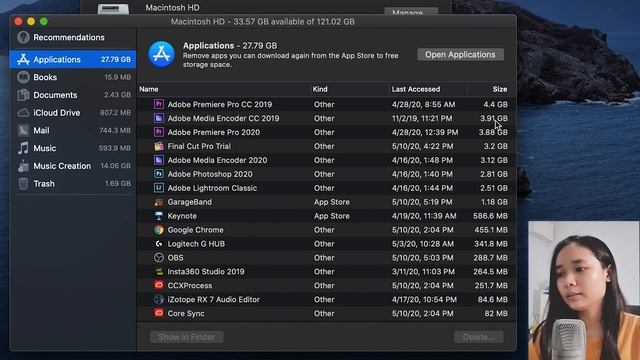Click 341.8 MB size of Logitech G HUB

point(491,244)
